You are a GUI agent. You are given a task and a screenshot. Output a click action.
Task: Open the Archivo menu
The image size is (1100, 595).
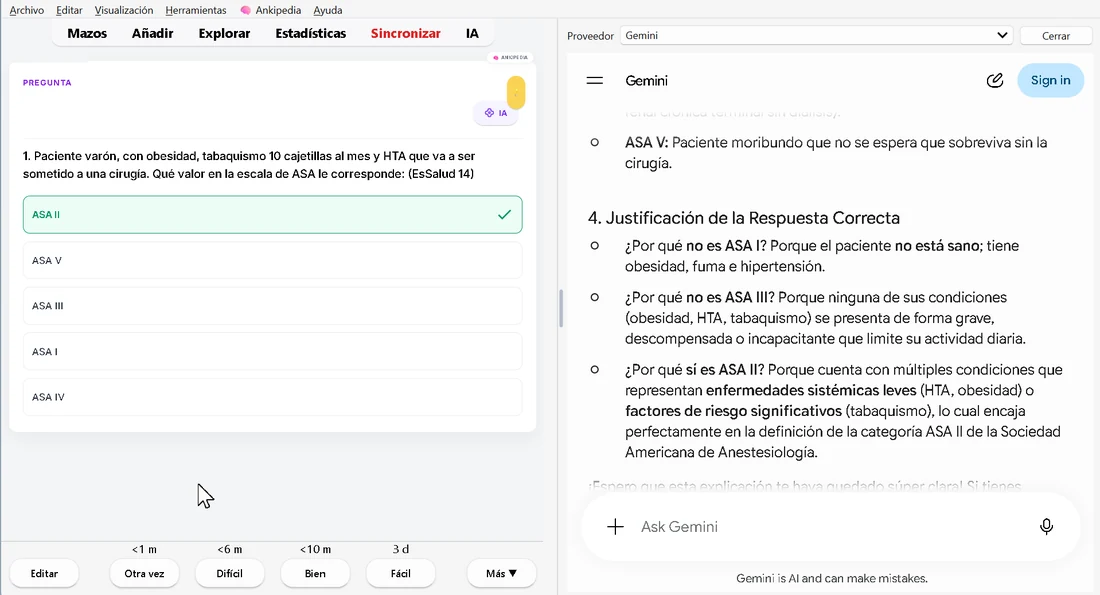click(x=27, y=11)
